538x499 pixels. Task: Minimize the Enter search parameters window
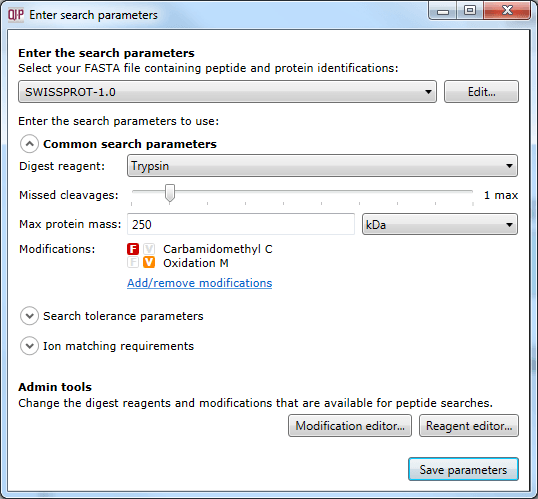pyautogui.click(x=443, y=10)
